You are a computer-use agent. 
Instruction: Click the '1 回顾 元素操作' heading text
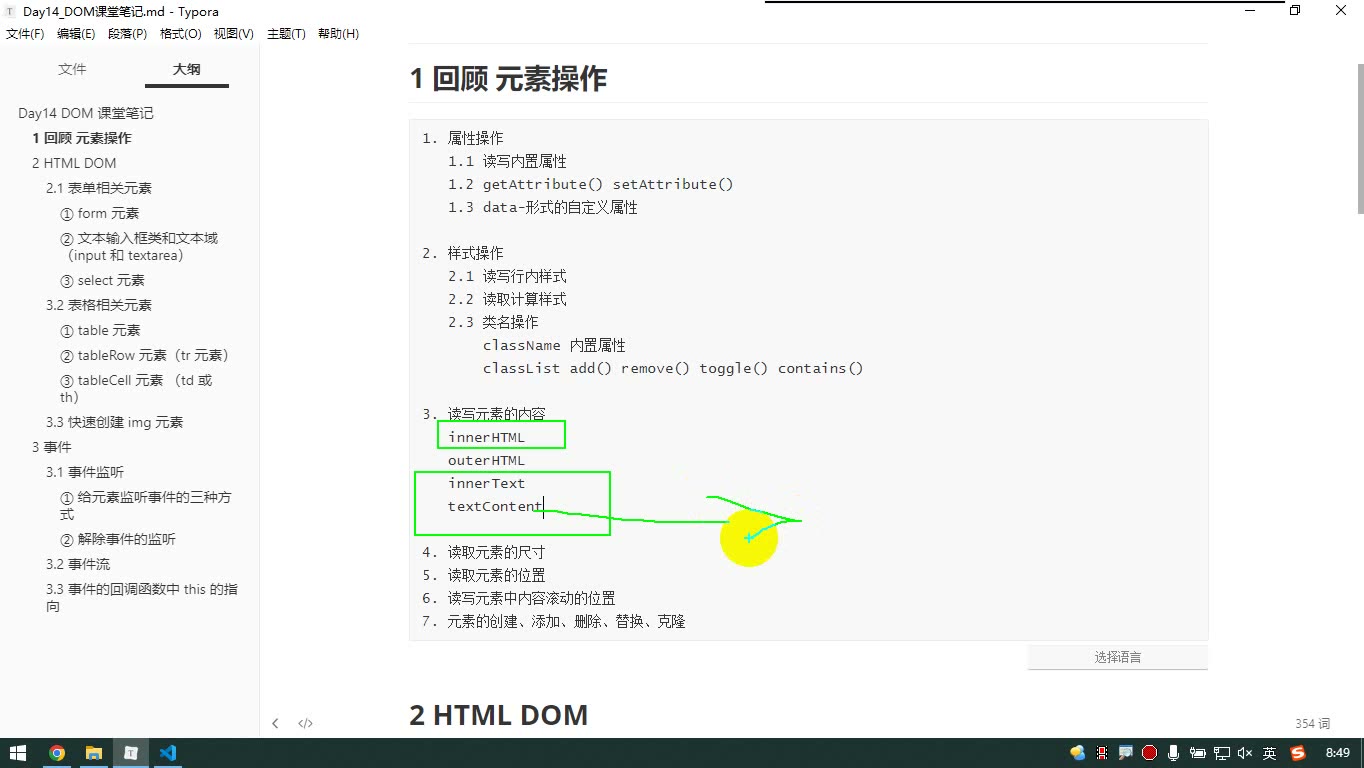[508, 79]
